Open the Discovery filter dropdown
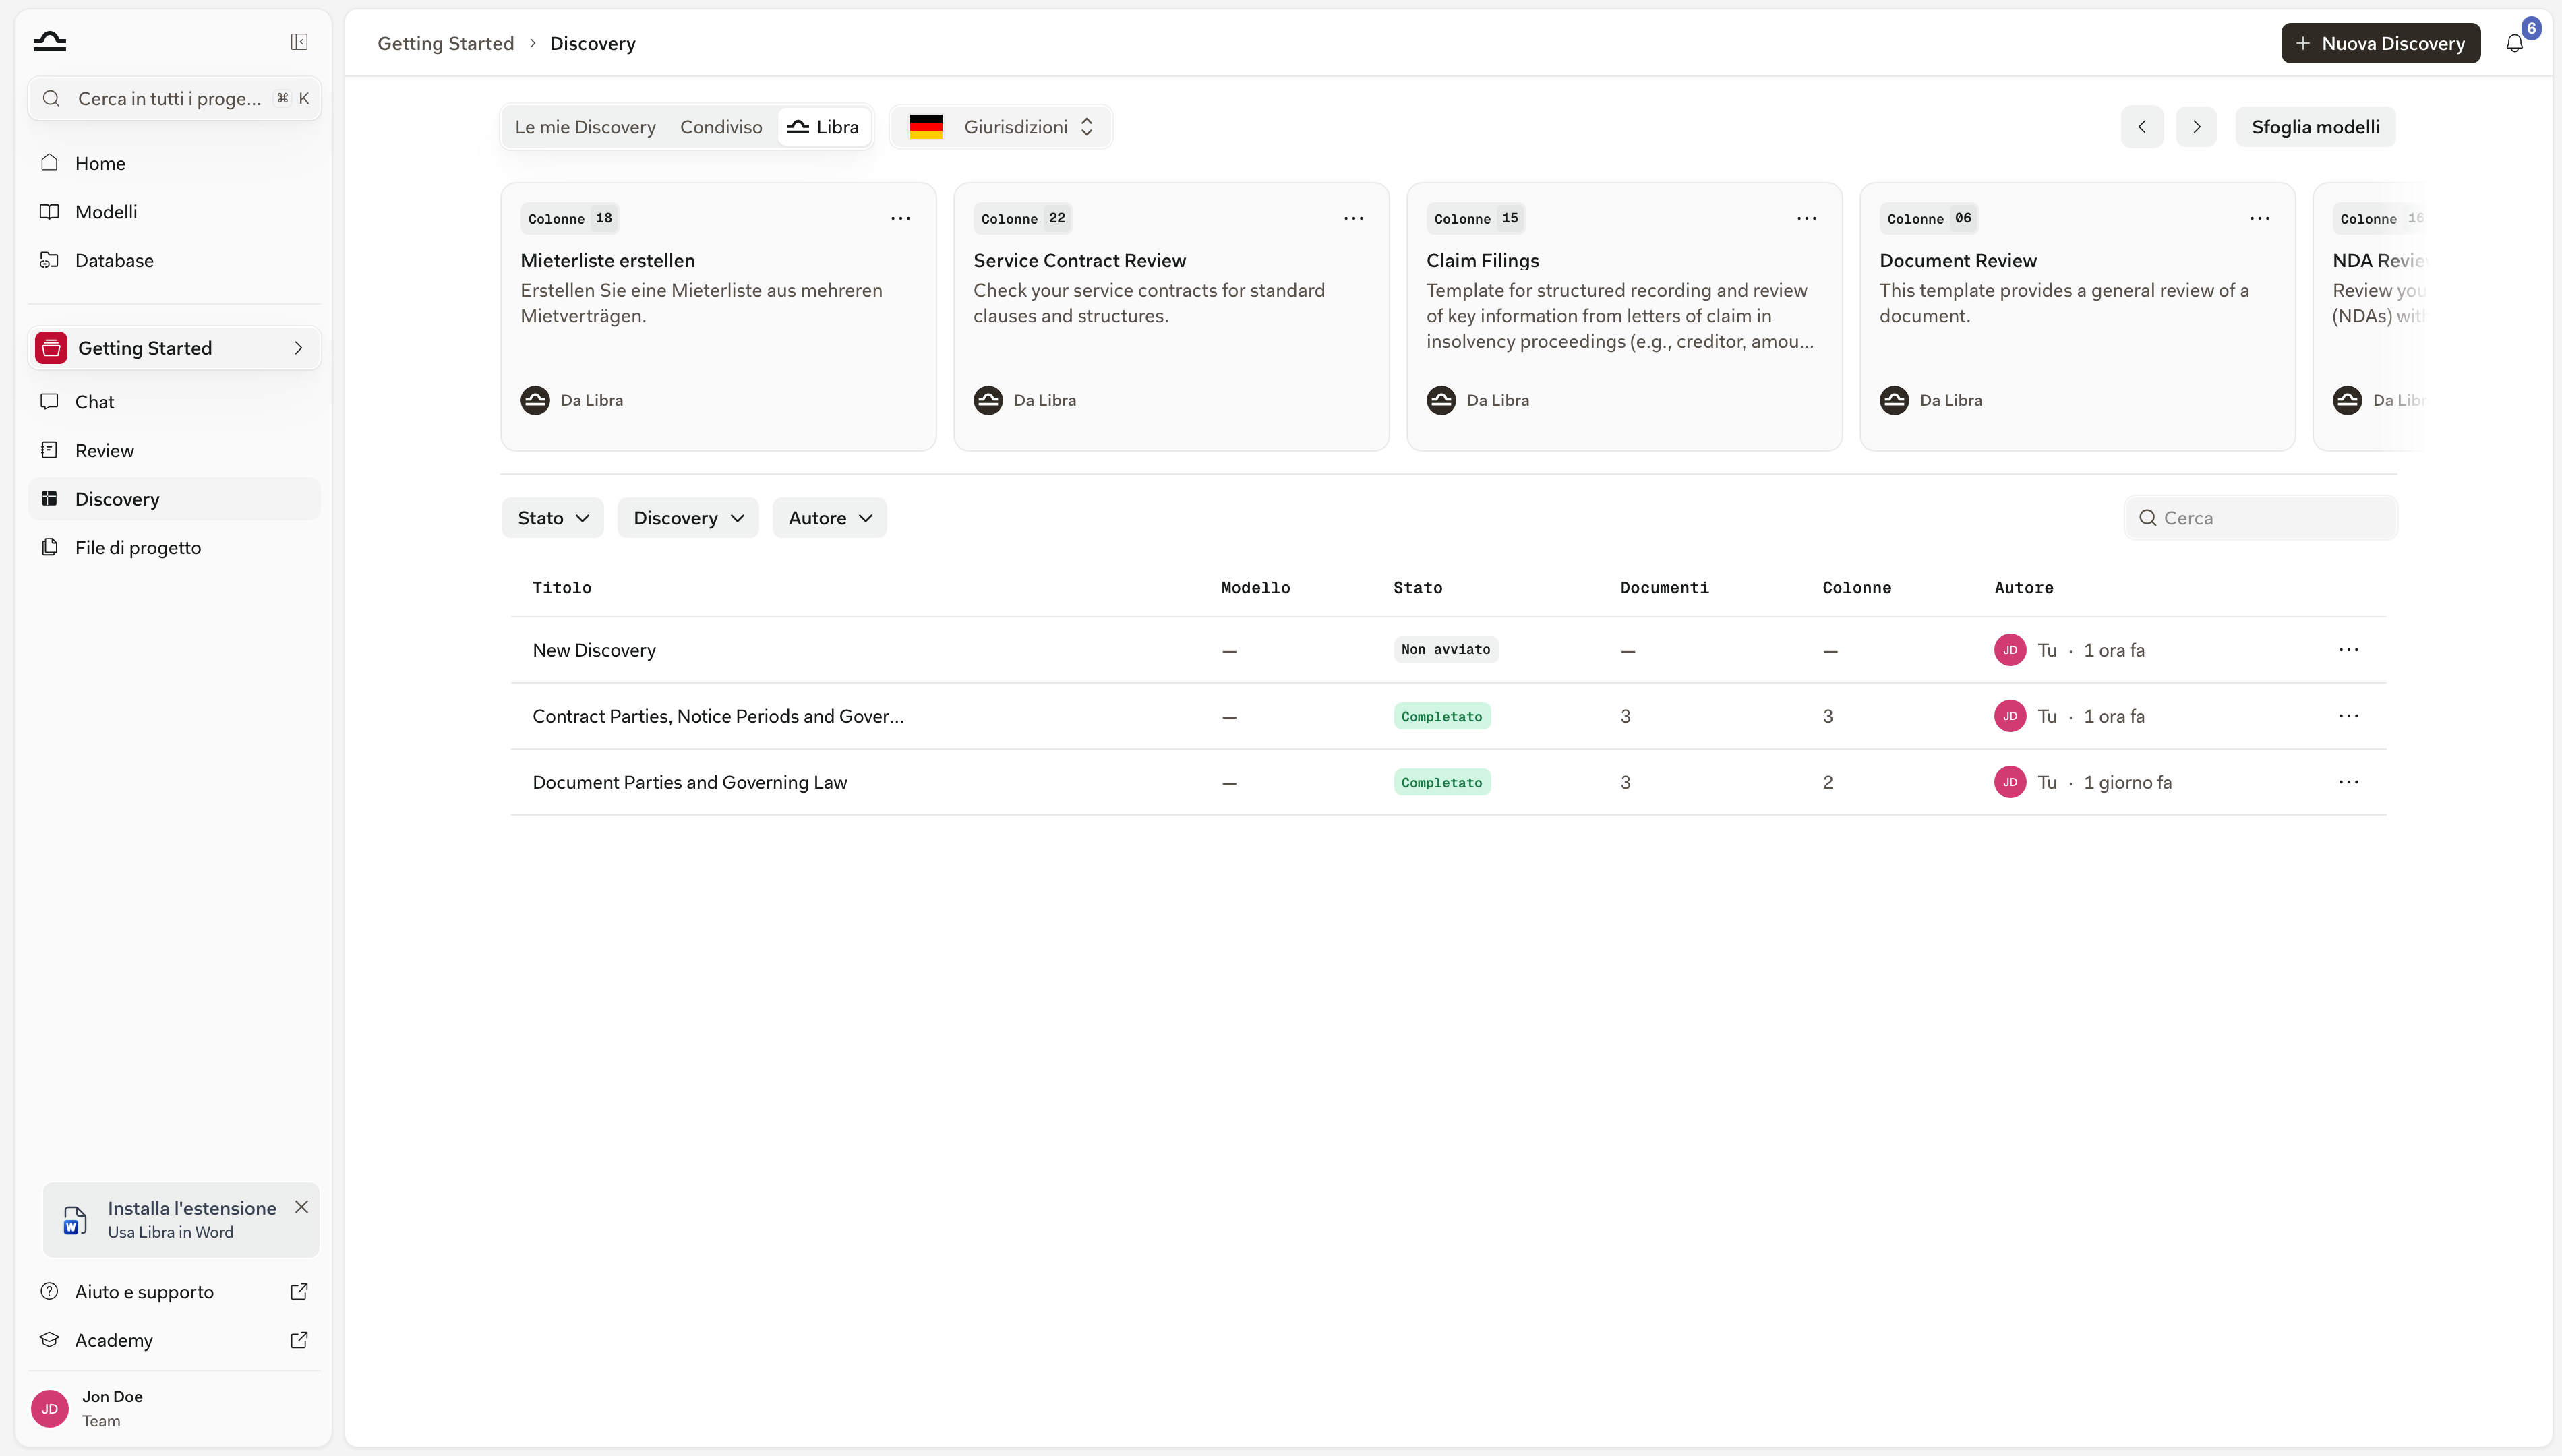This screenshot has height=1456, width=2562. click(x=688, y=518)
